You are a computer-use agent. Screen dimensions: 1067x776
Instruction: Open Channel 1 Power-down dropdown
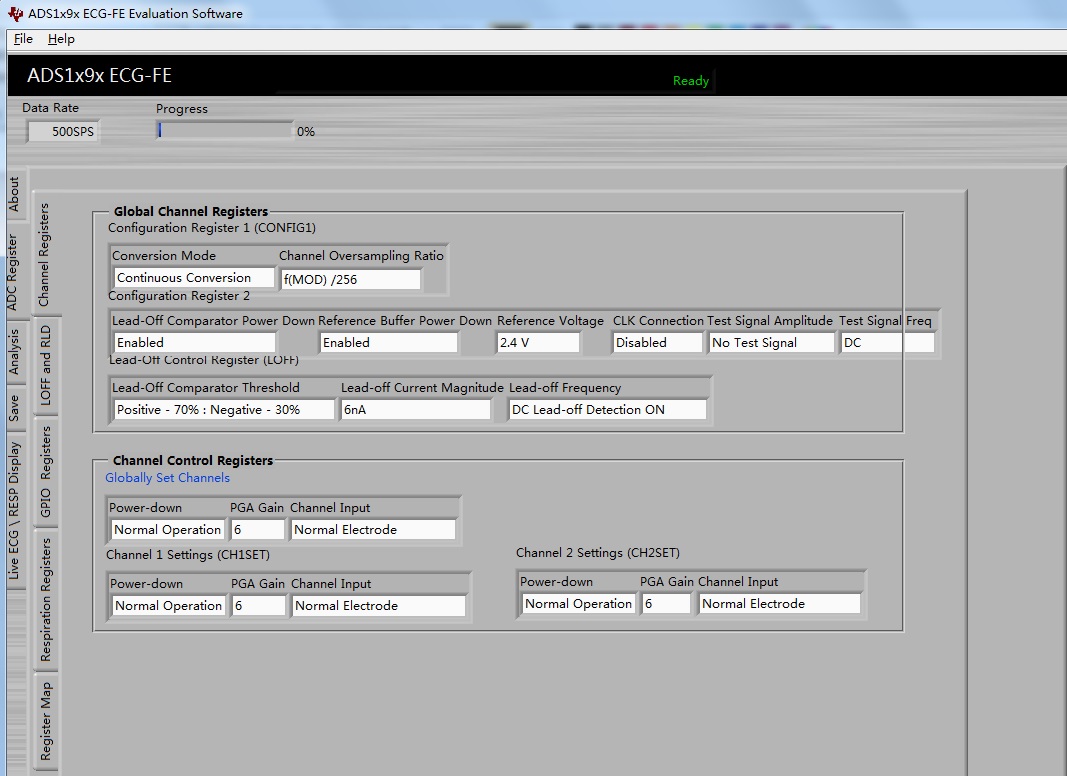168,606
